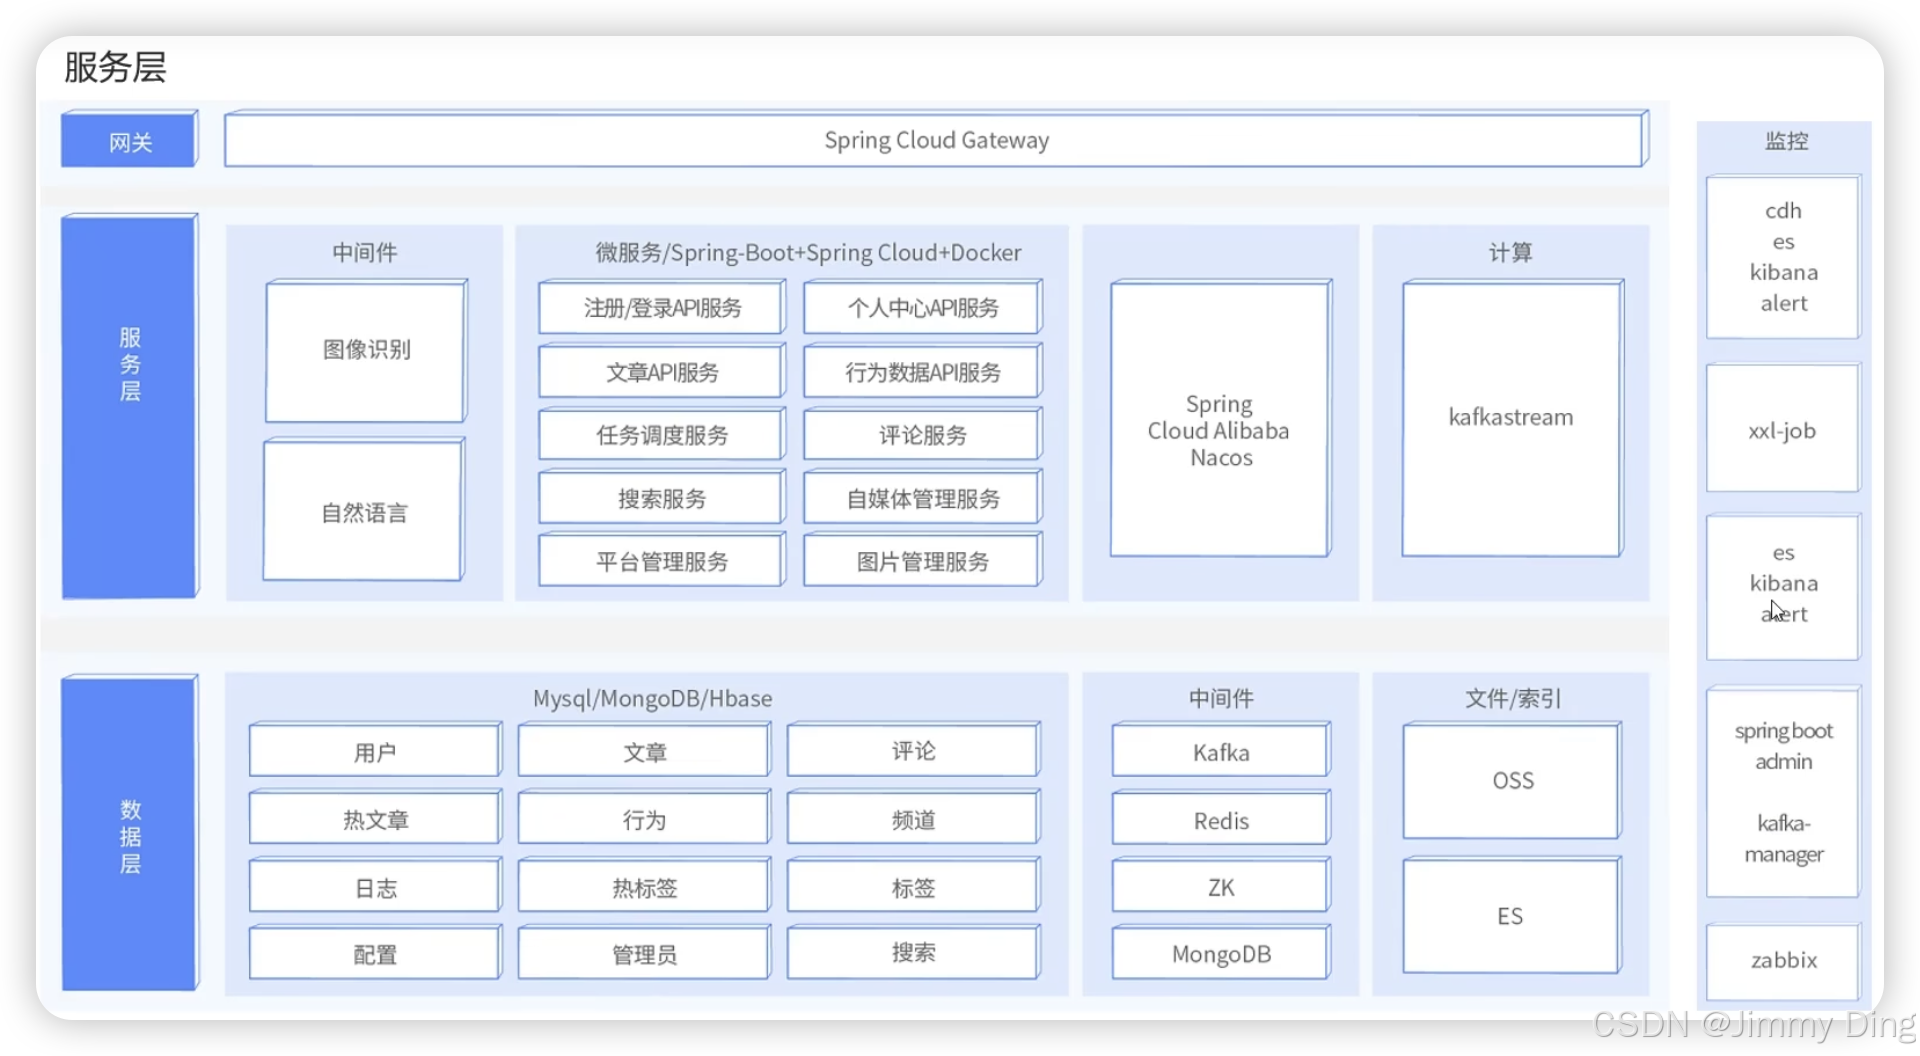The image size is (1920, 1056).
Task: Click the xxl-job monitoring box
Action: click(x=1783, y=429)
